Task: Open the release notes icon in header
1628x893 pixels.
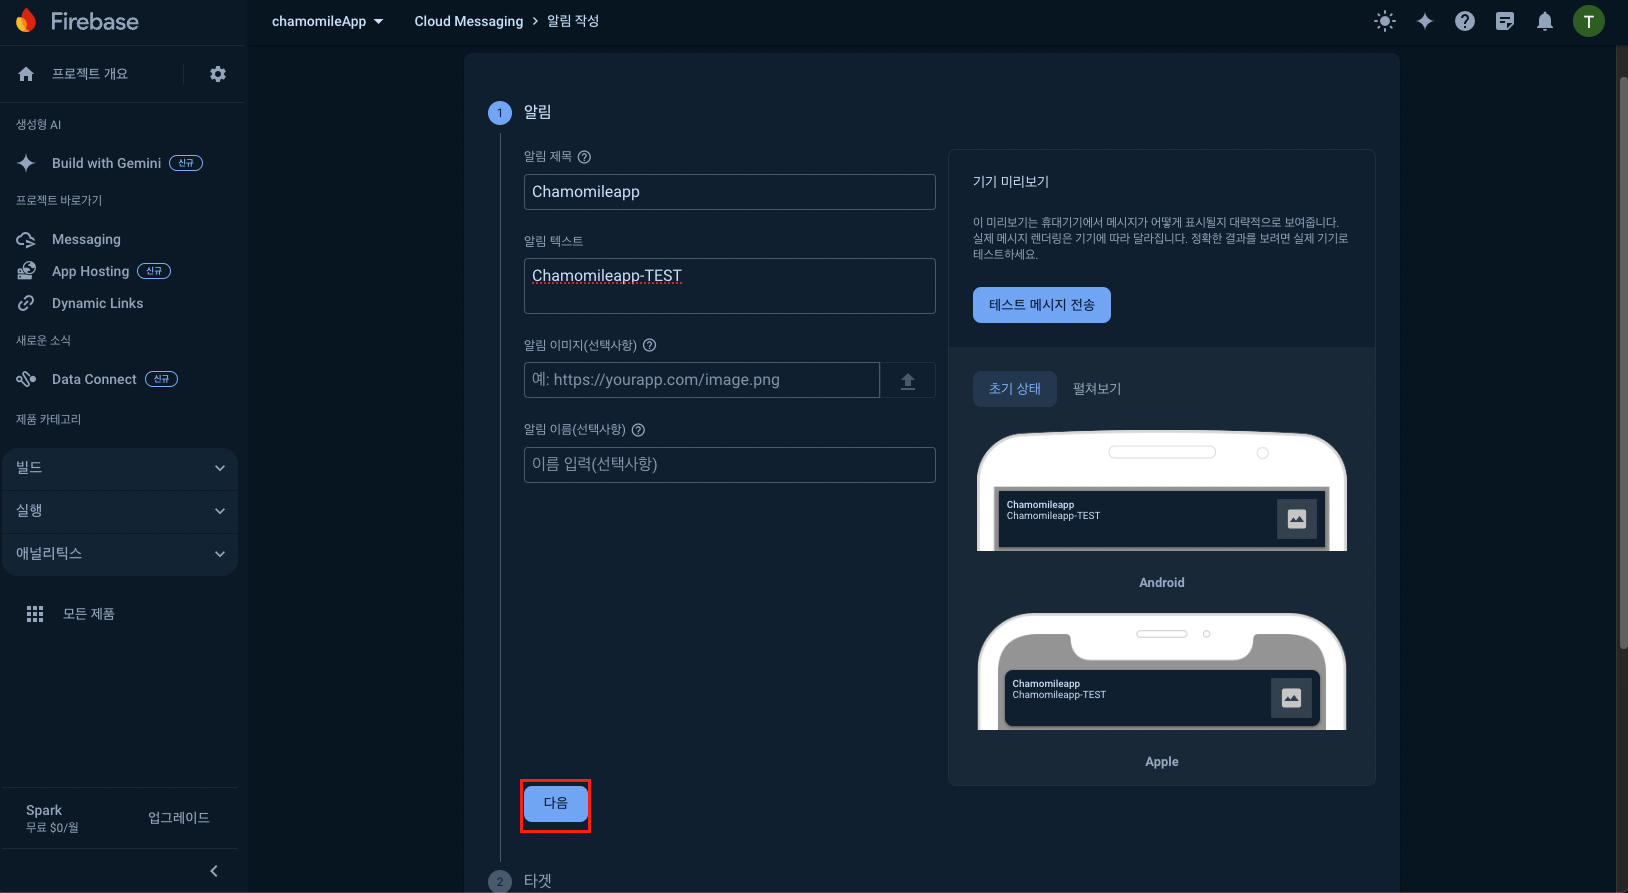Action: click(1504, 21)
